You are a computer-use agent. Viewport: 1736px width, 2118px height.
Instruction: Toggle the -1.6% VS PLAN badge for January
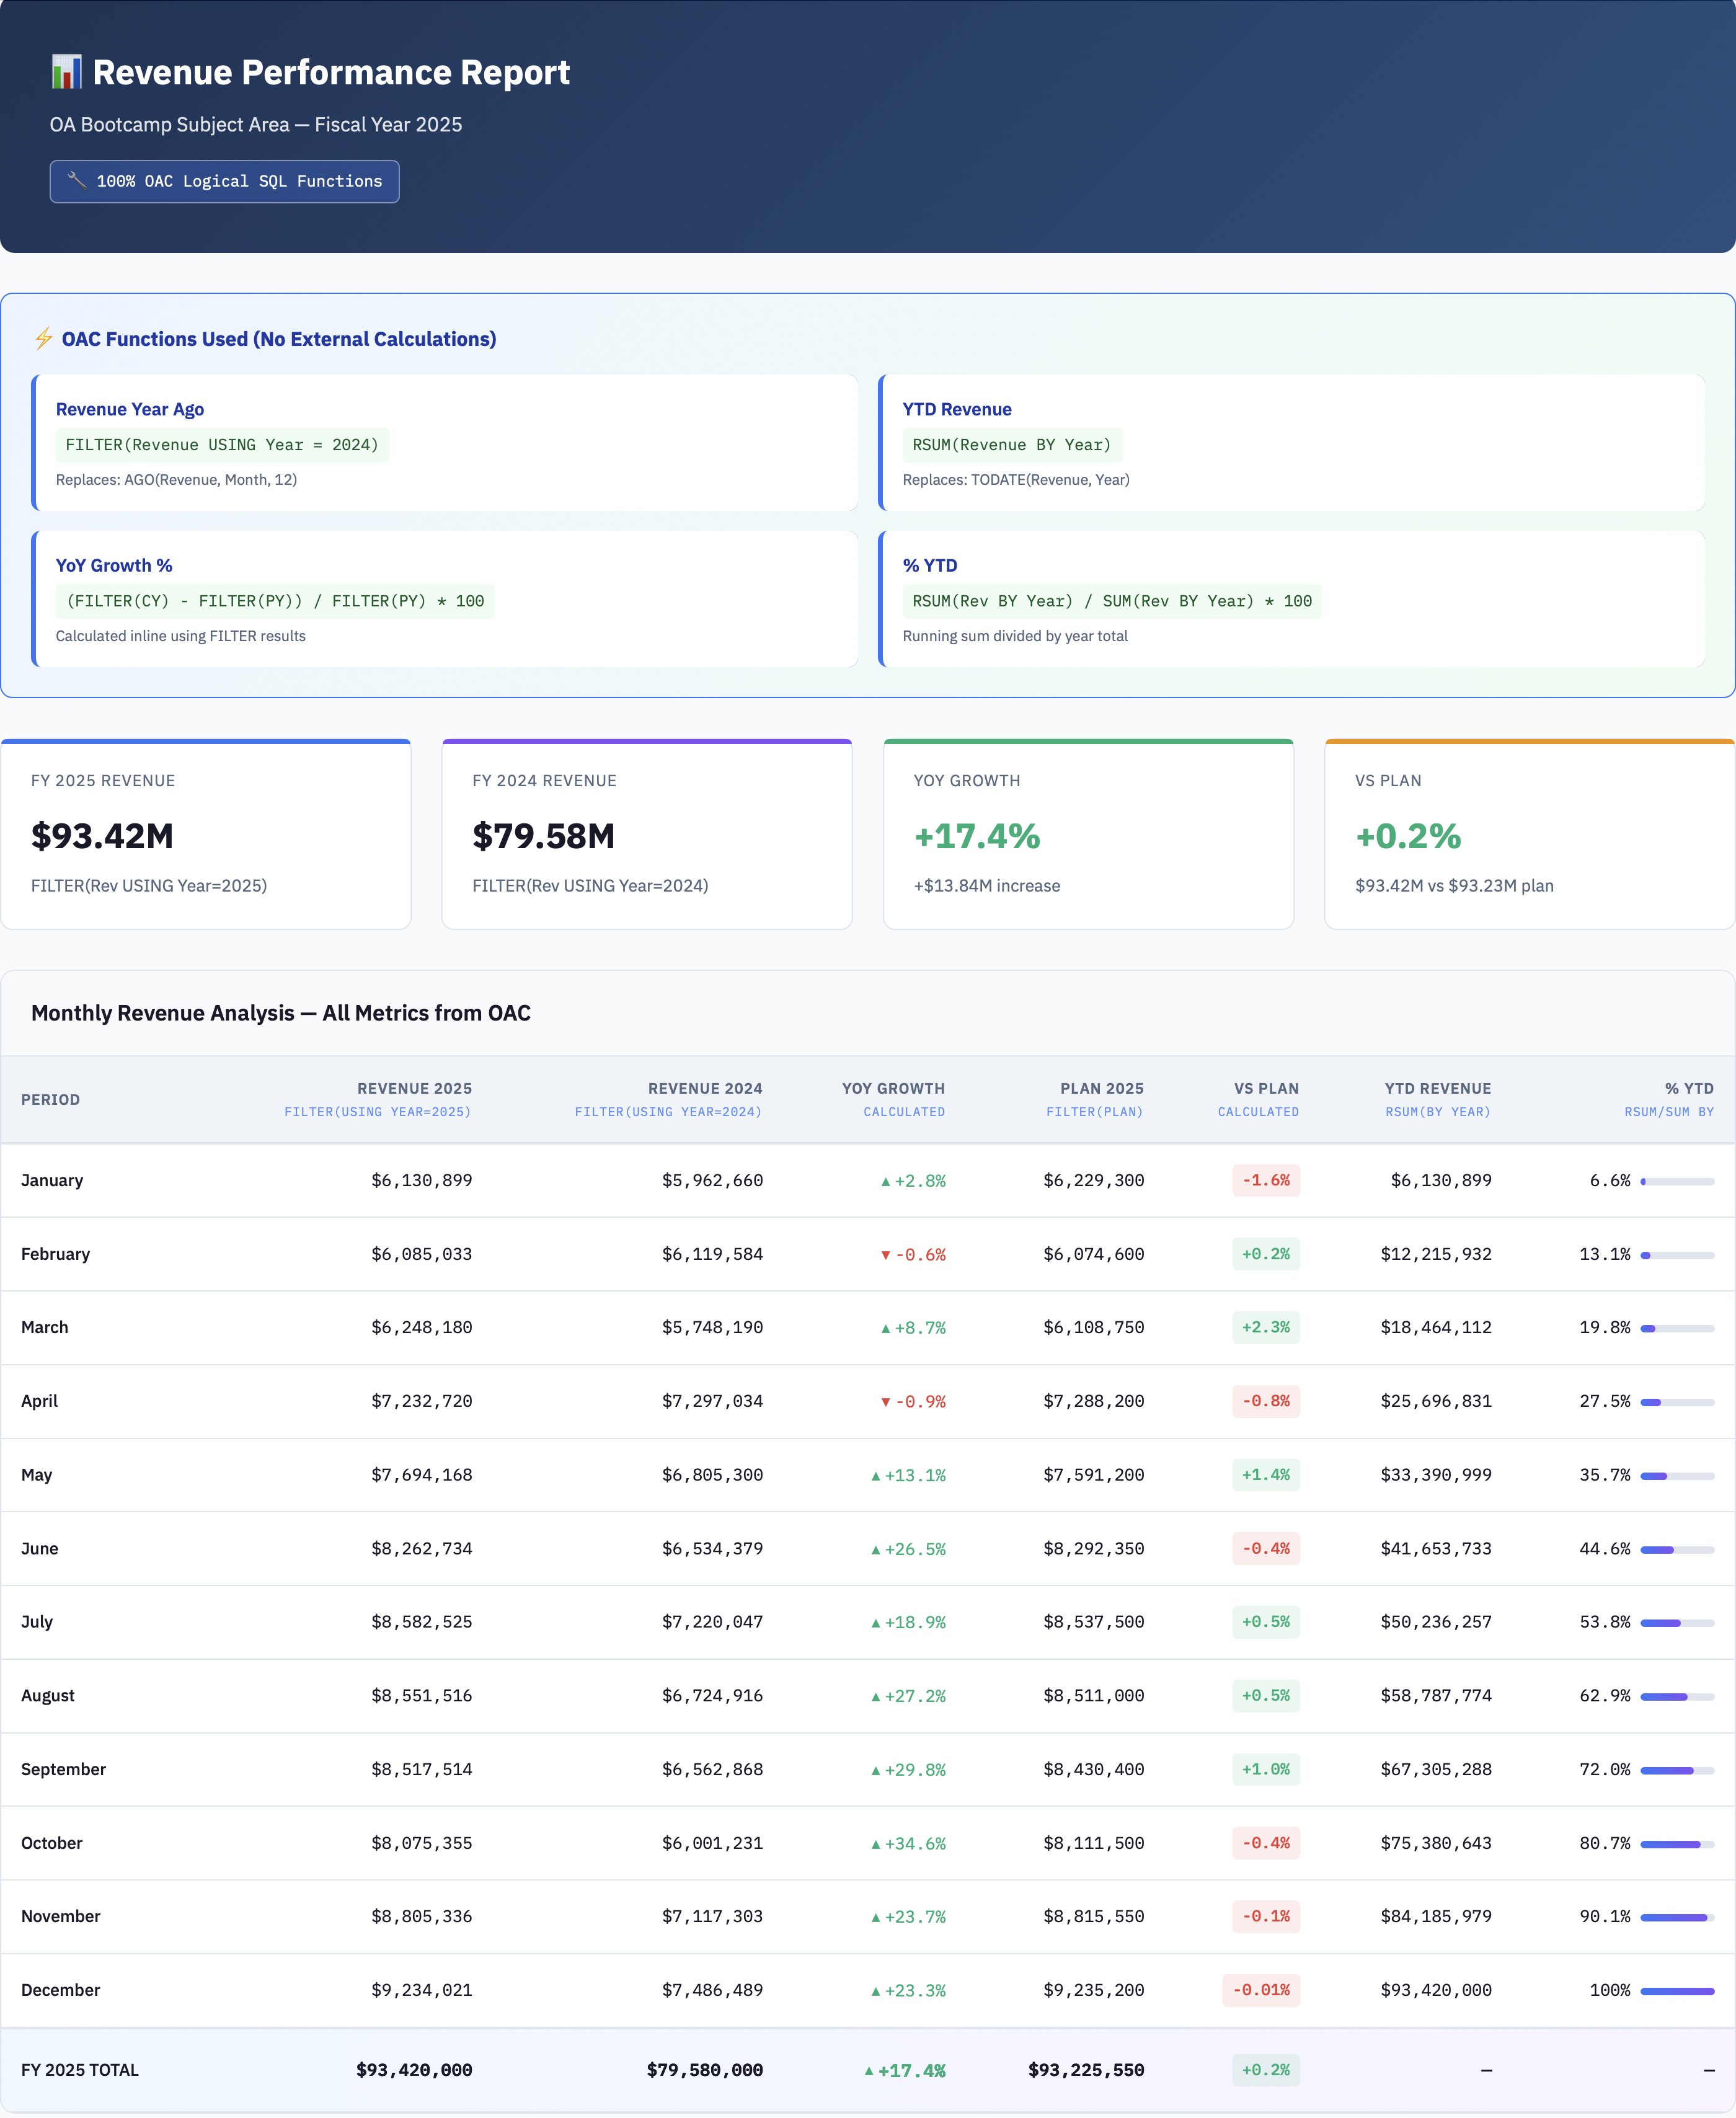tap(1265, 1180)
